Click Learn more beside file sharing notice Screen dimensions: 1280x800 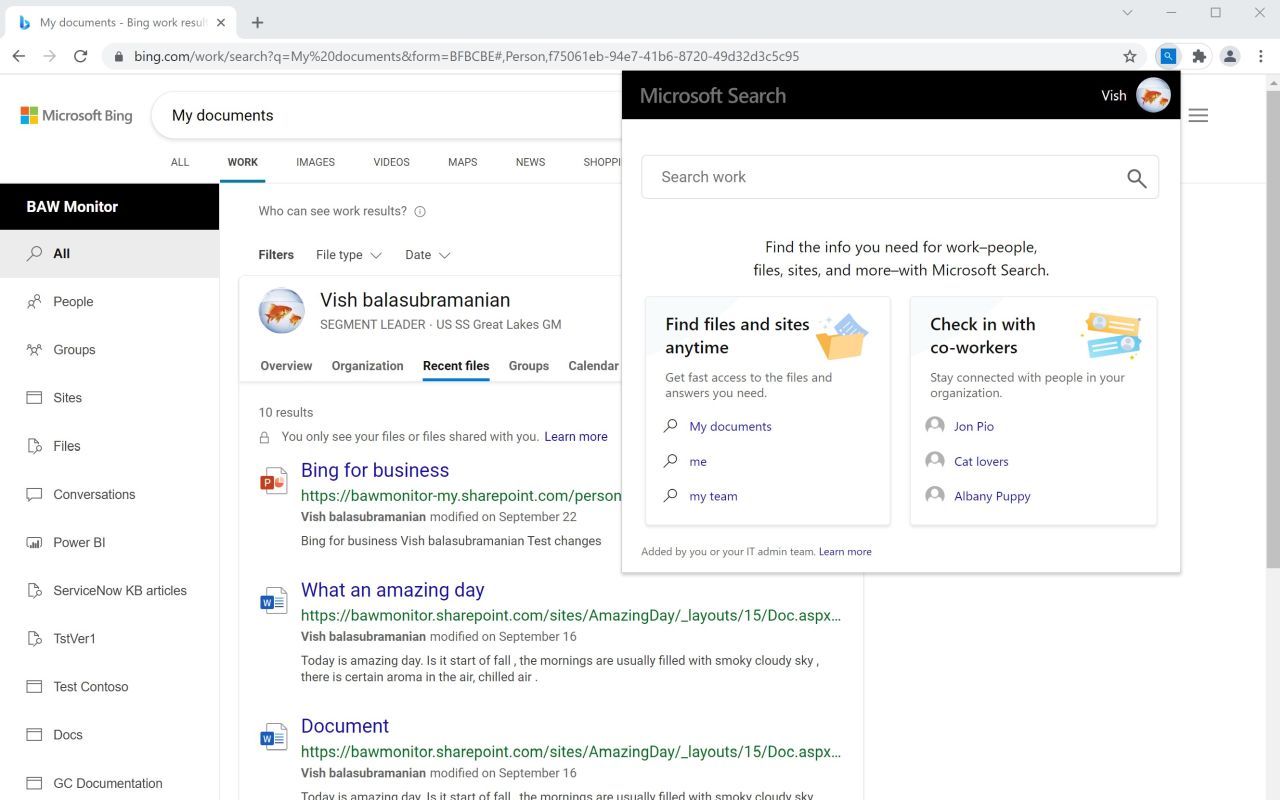coord(576,436)
